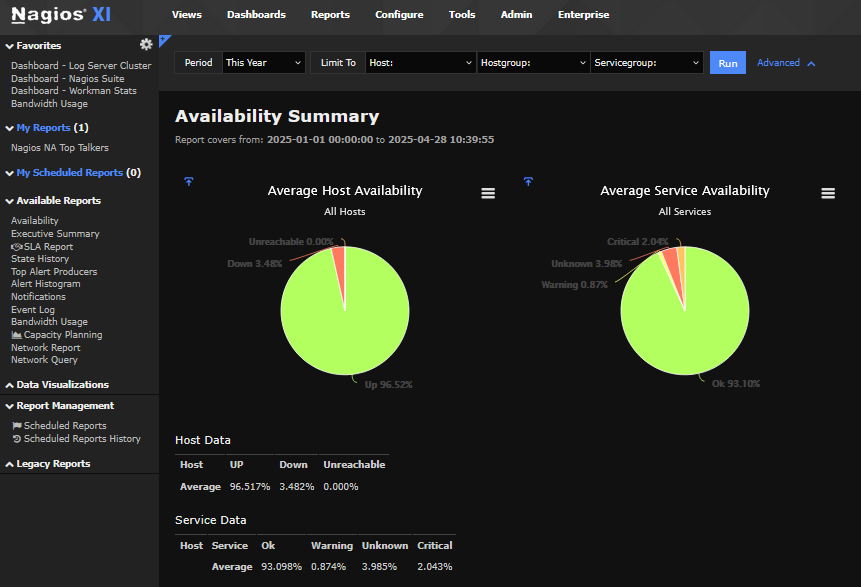Image resolution: width=861 pixels, height=587 pixels.
Task: Open the Hostgroup filter dropdown
Action: (533, 63)
